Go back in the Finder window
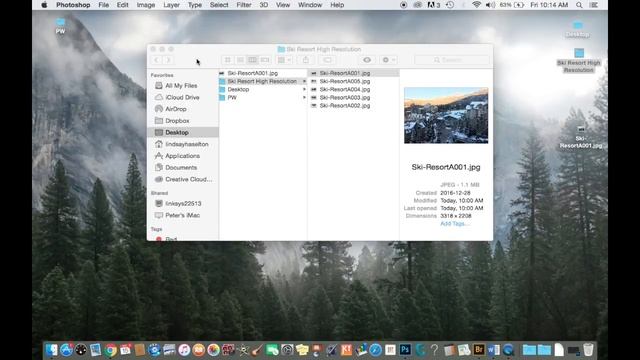640x360 pixels. pos(157,60)
